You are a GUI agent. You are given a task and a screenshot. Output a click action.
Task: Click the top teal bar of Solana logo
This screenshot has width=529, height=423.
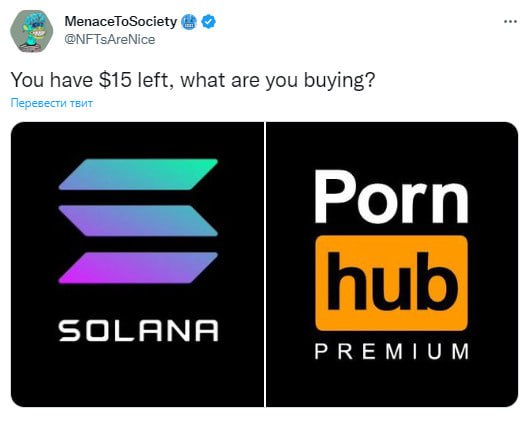point(138,174)
